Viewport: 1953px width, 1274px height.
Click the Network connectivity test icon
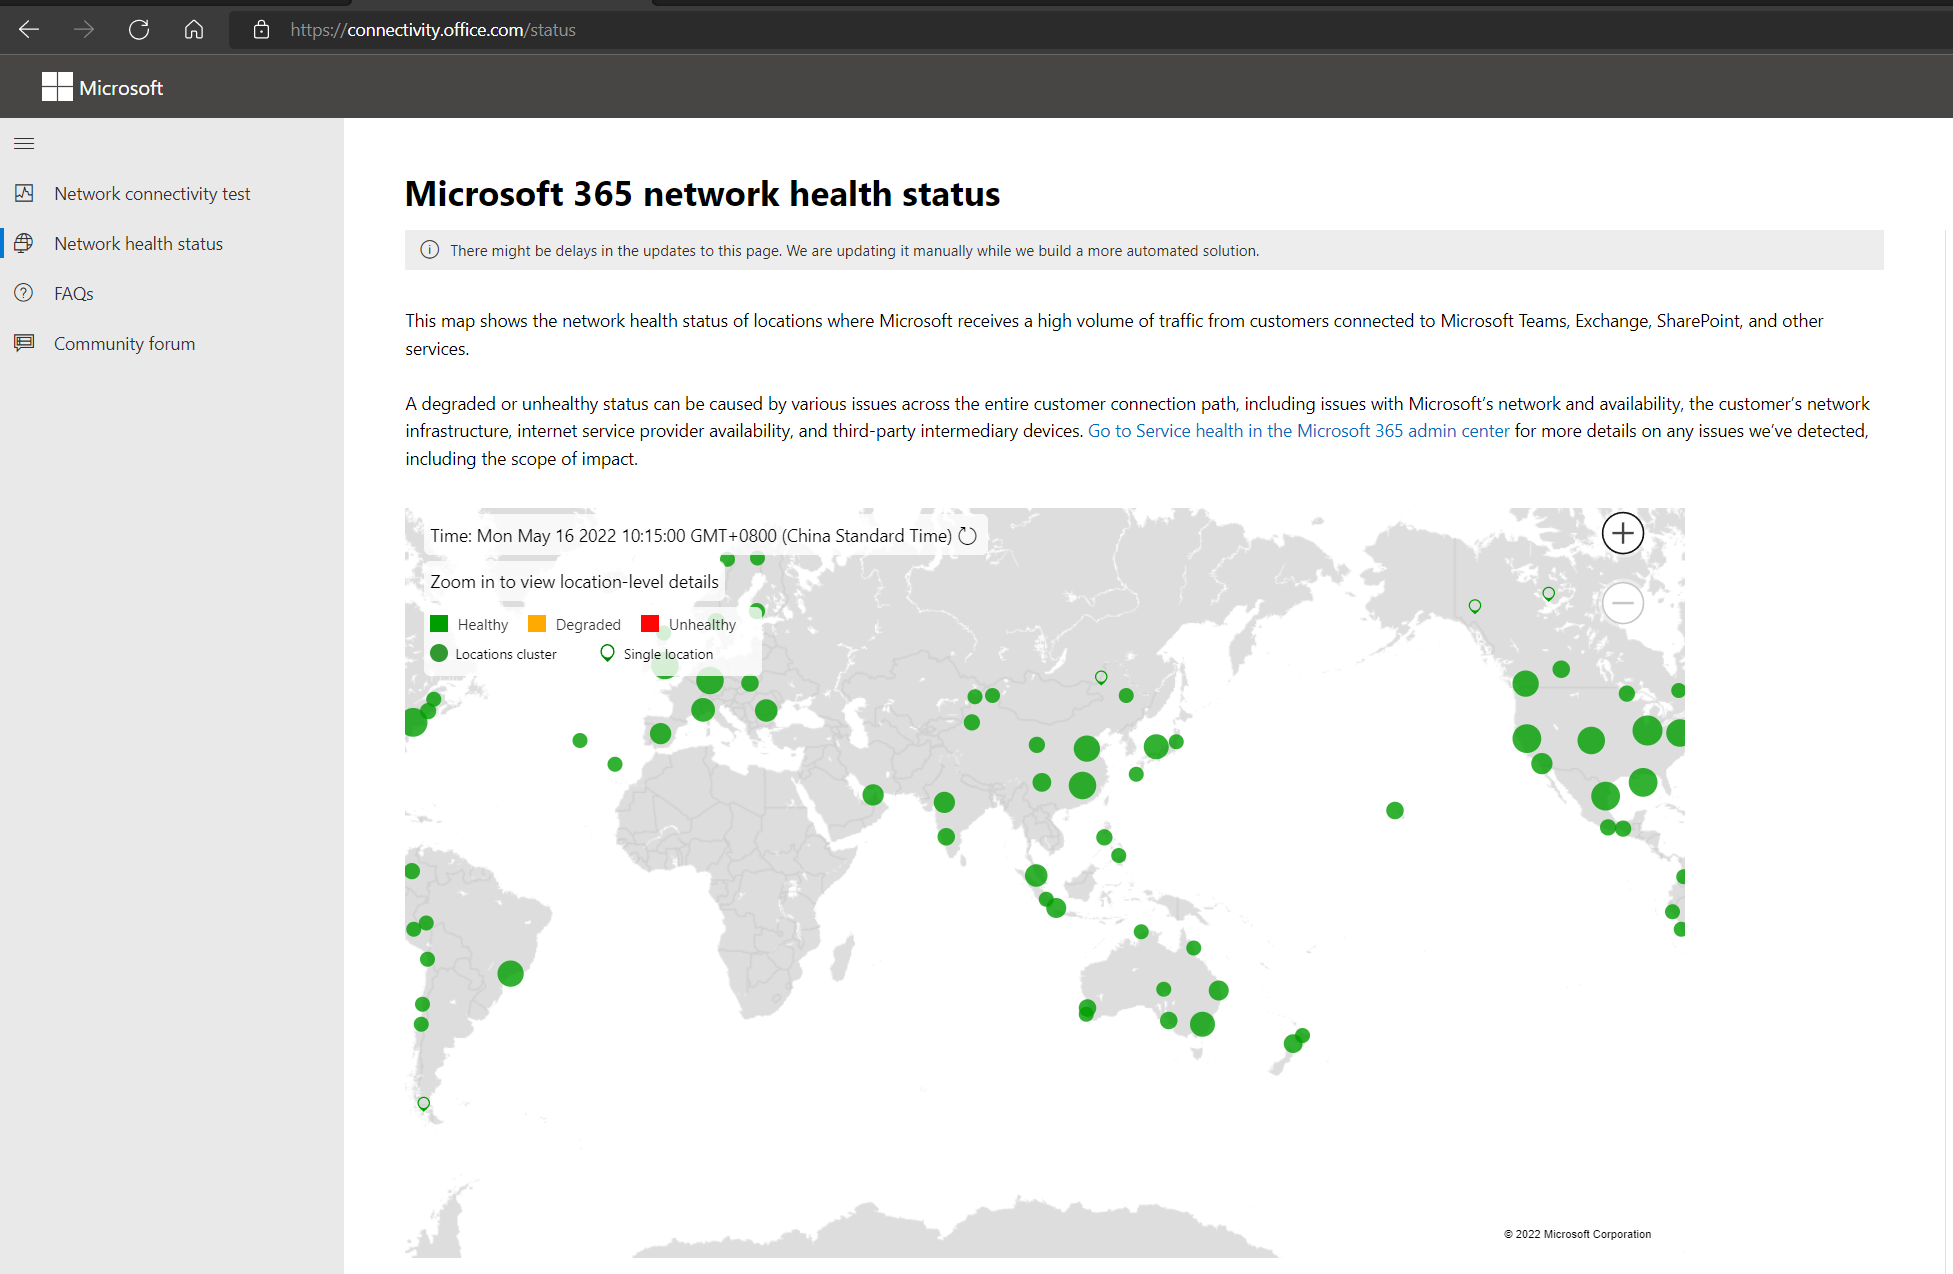[24, 193]
